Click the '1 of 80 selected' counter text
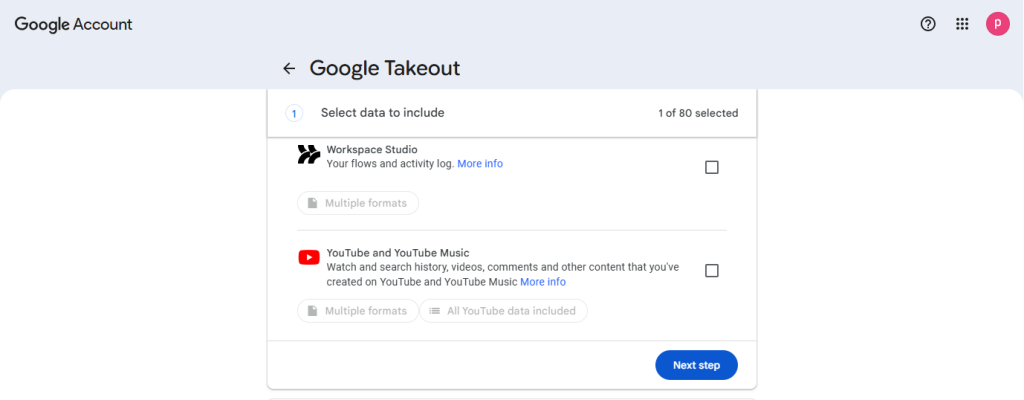The width and height of the screenshot is (1024, 400). [x=698, y=113]
